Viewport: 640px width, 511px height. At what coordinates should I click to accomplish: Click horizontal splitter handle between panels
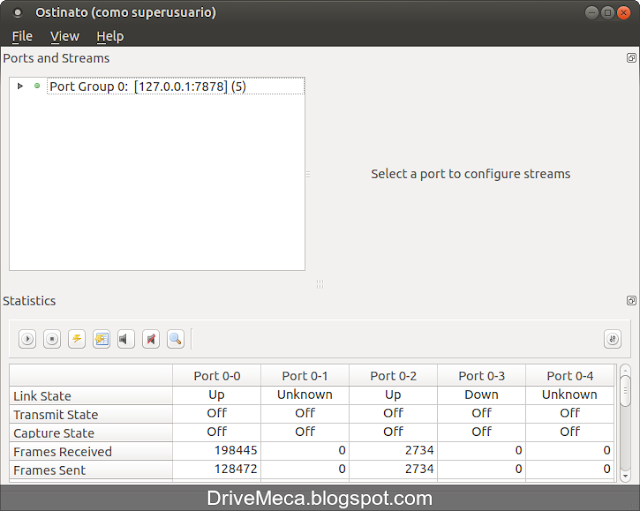tap(320, 284)
